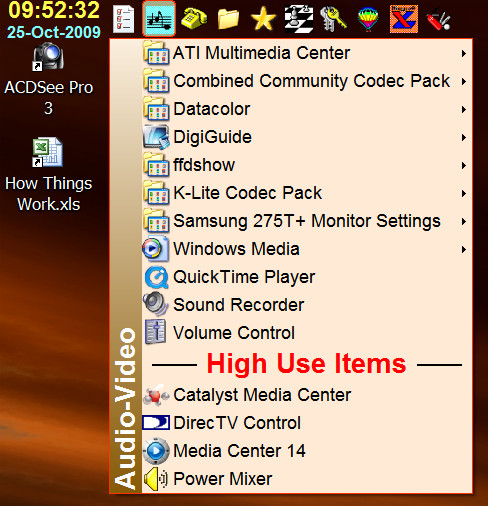Click the Windows Media player icon
The height and width of the screenshot is (506, 488).
point(155,249)
